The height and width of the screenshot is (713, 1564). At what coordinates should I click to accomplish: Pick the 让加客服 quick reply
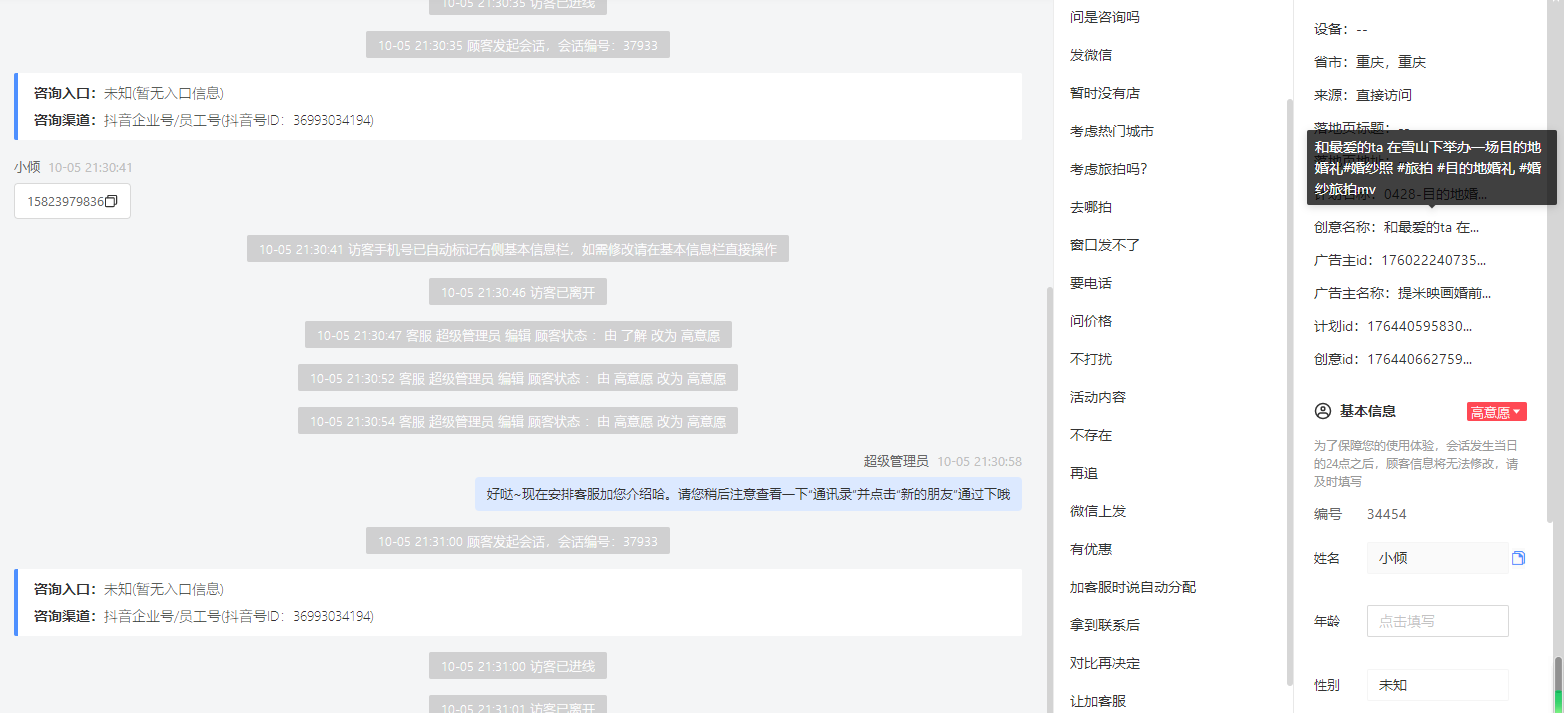pyautogui.click(x=1098, y=701)
